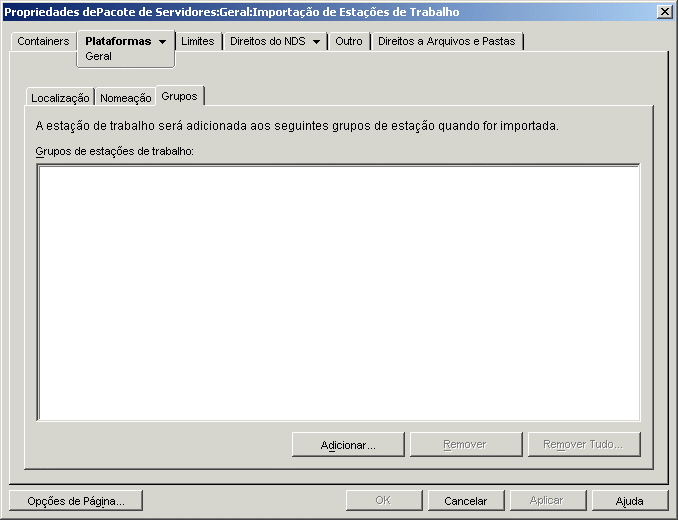Click the 'Grupos de estações de trabalho:' label
678x520 pixels.
pos(115,151)
